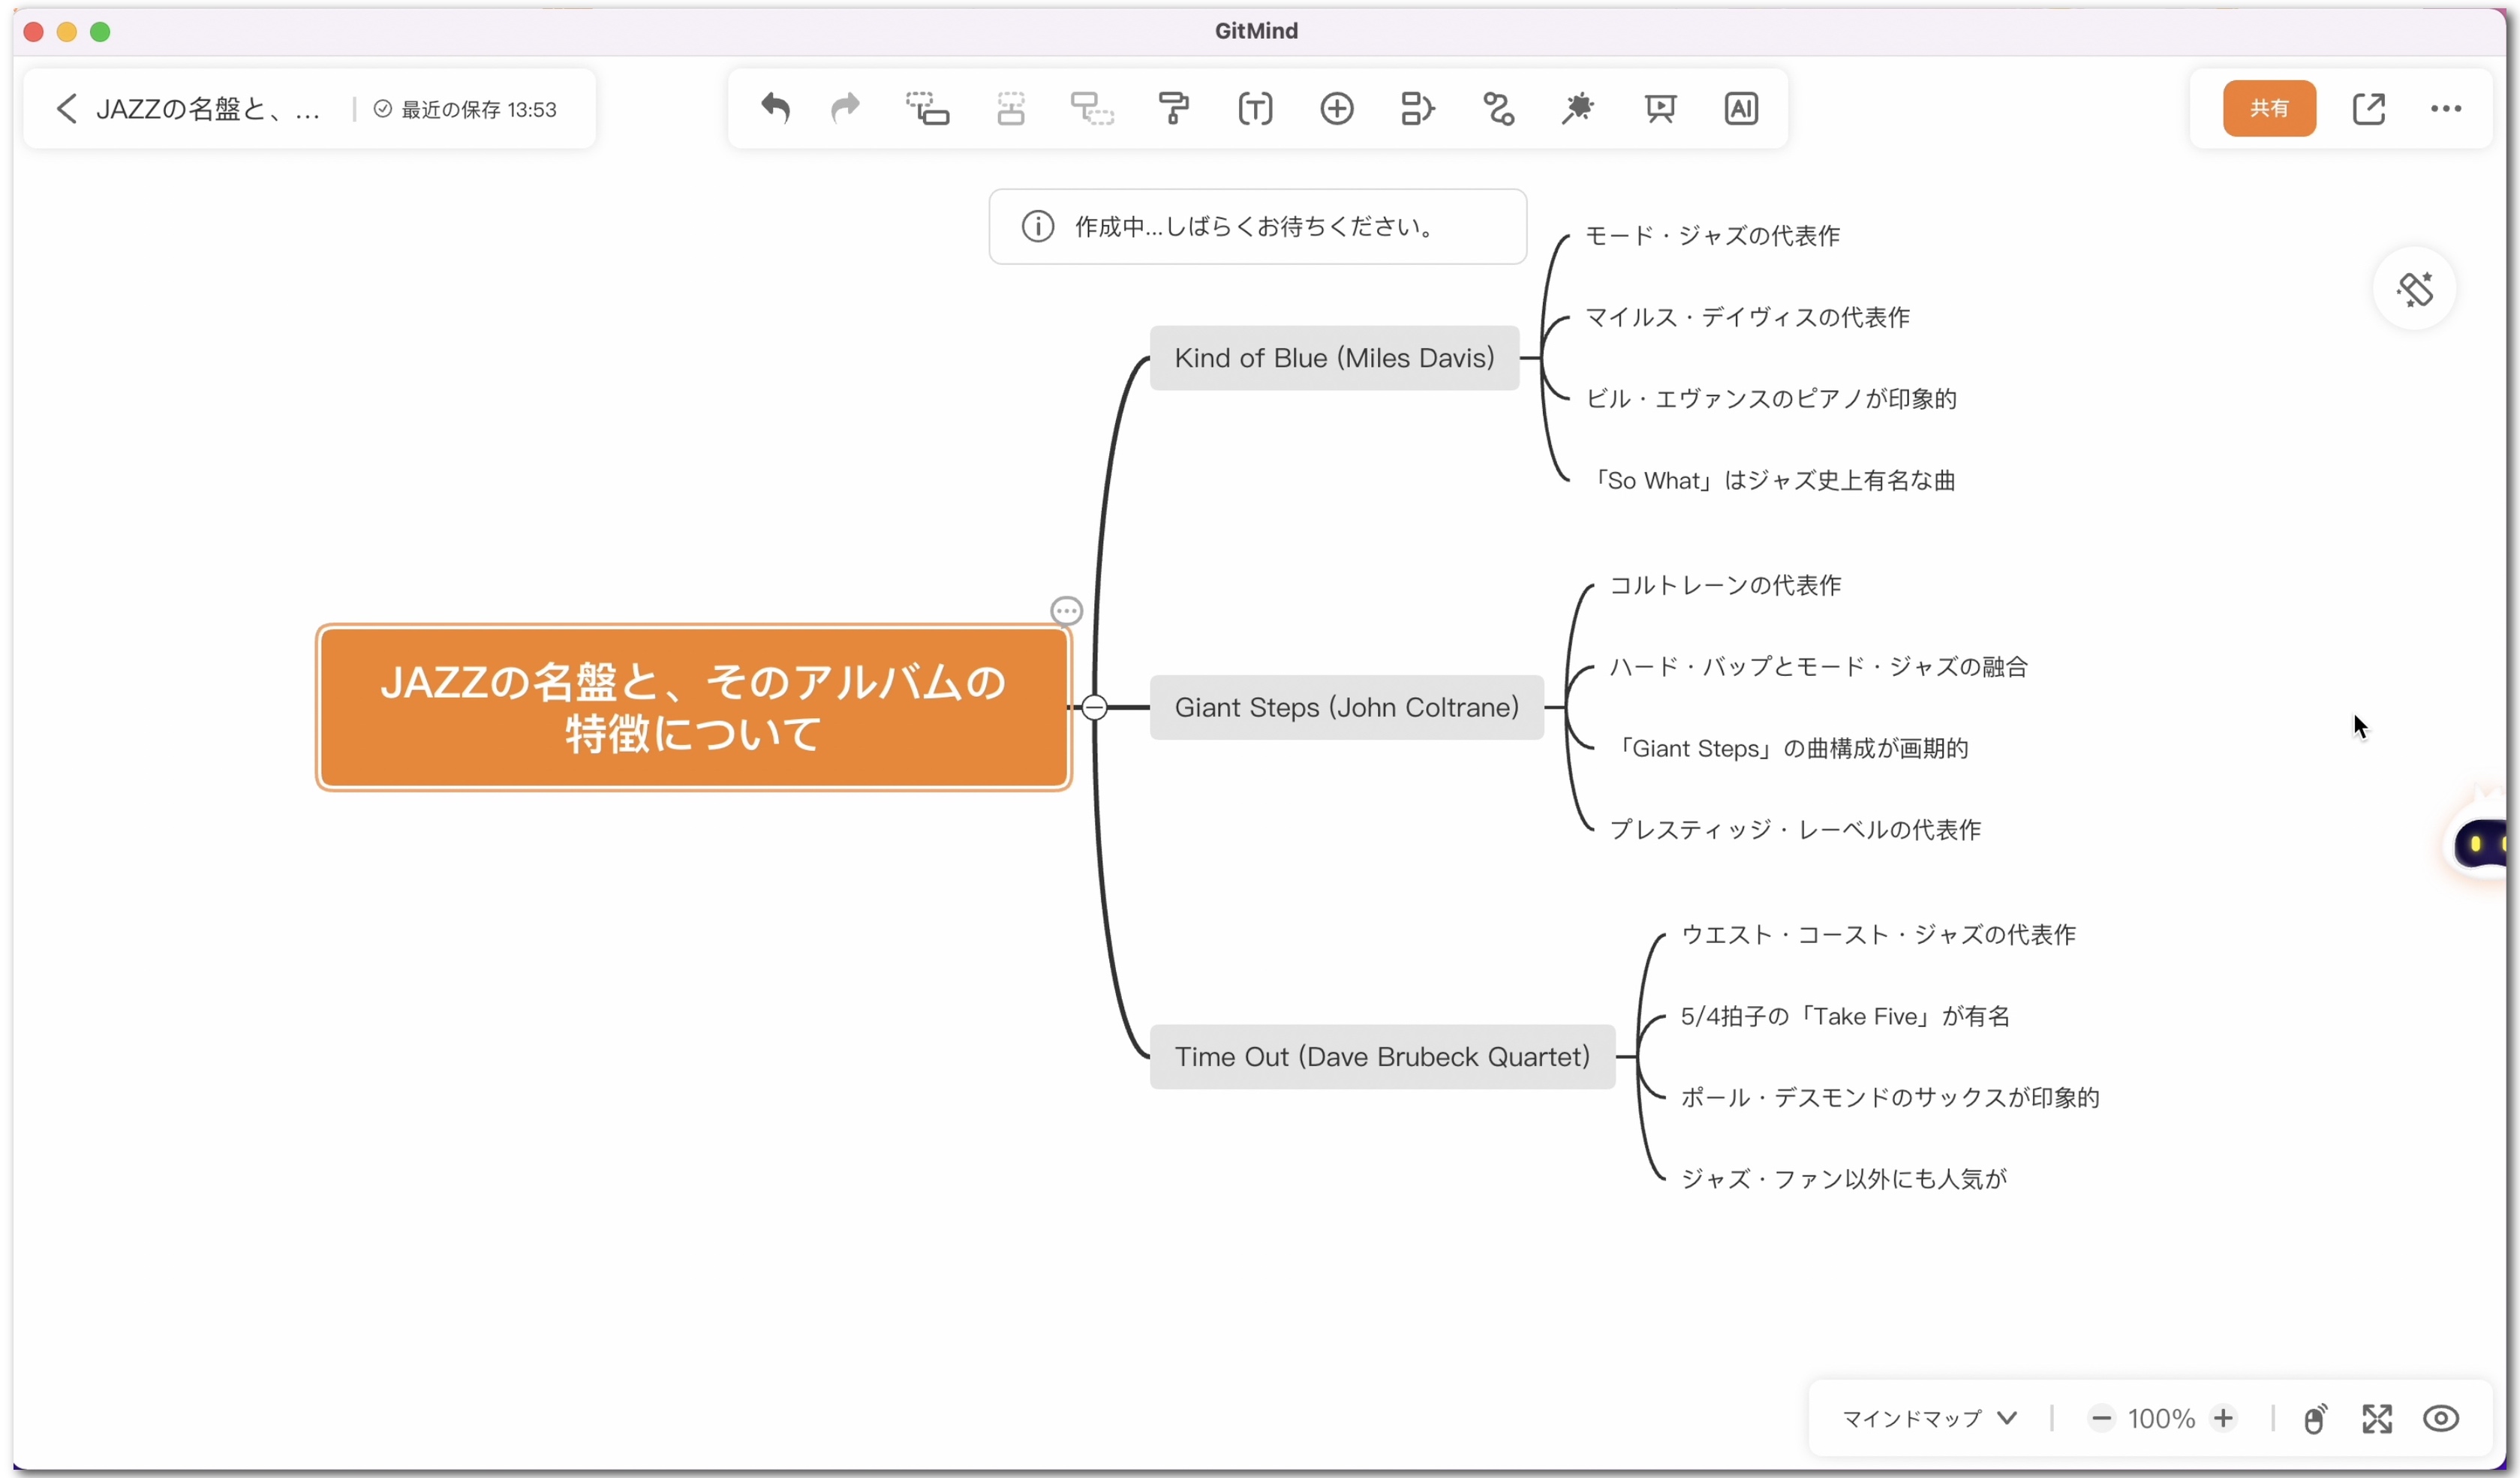This screenshot has height=1478, width=2520.
Task: Start presentation mode from the toolbar
Action: [1661, 108]
